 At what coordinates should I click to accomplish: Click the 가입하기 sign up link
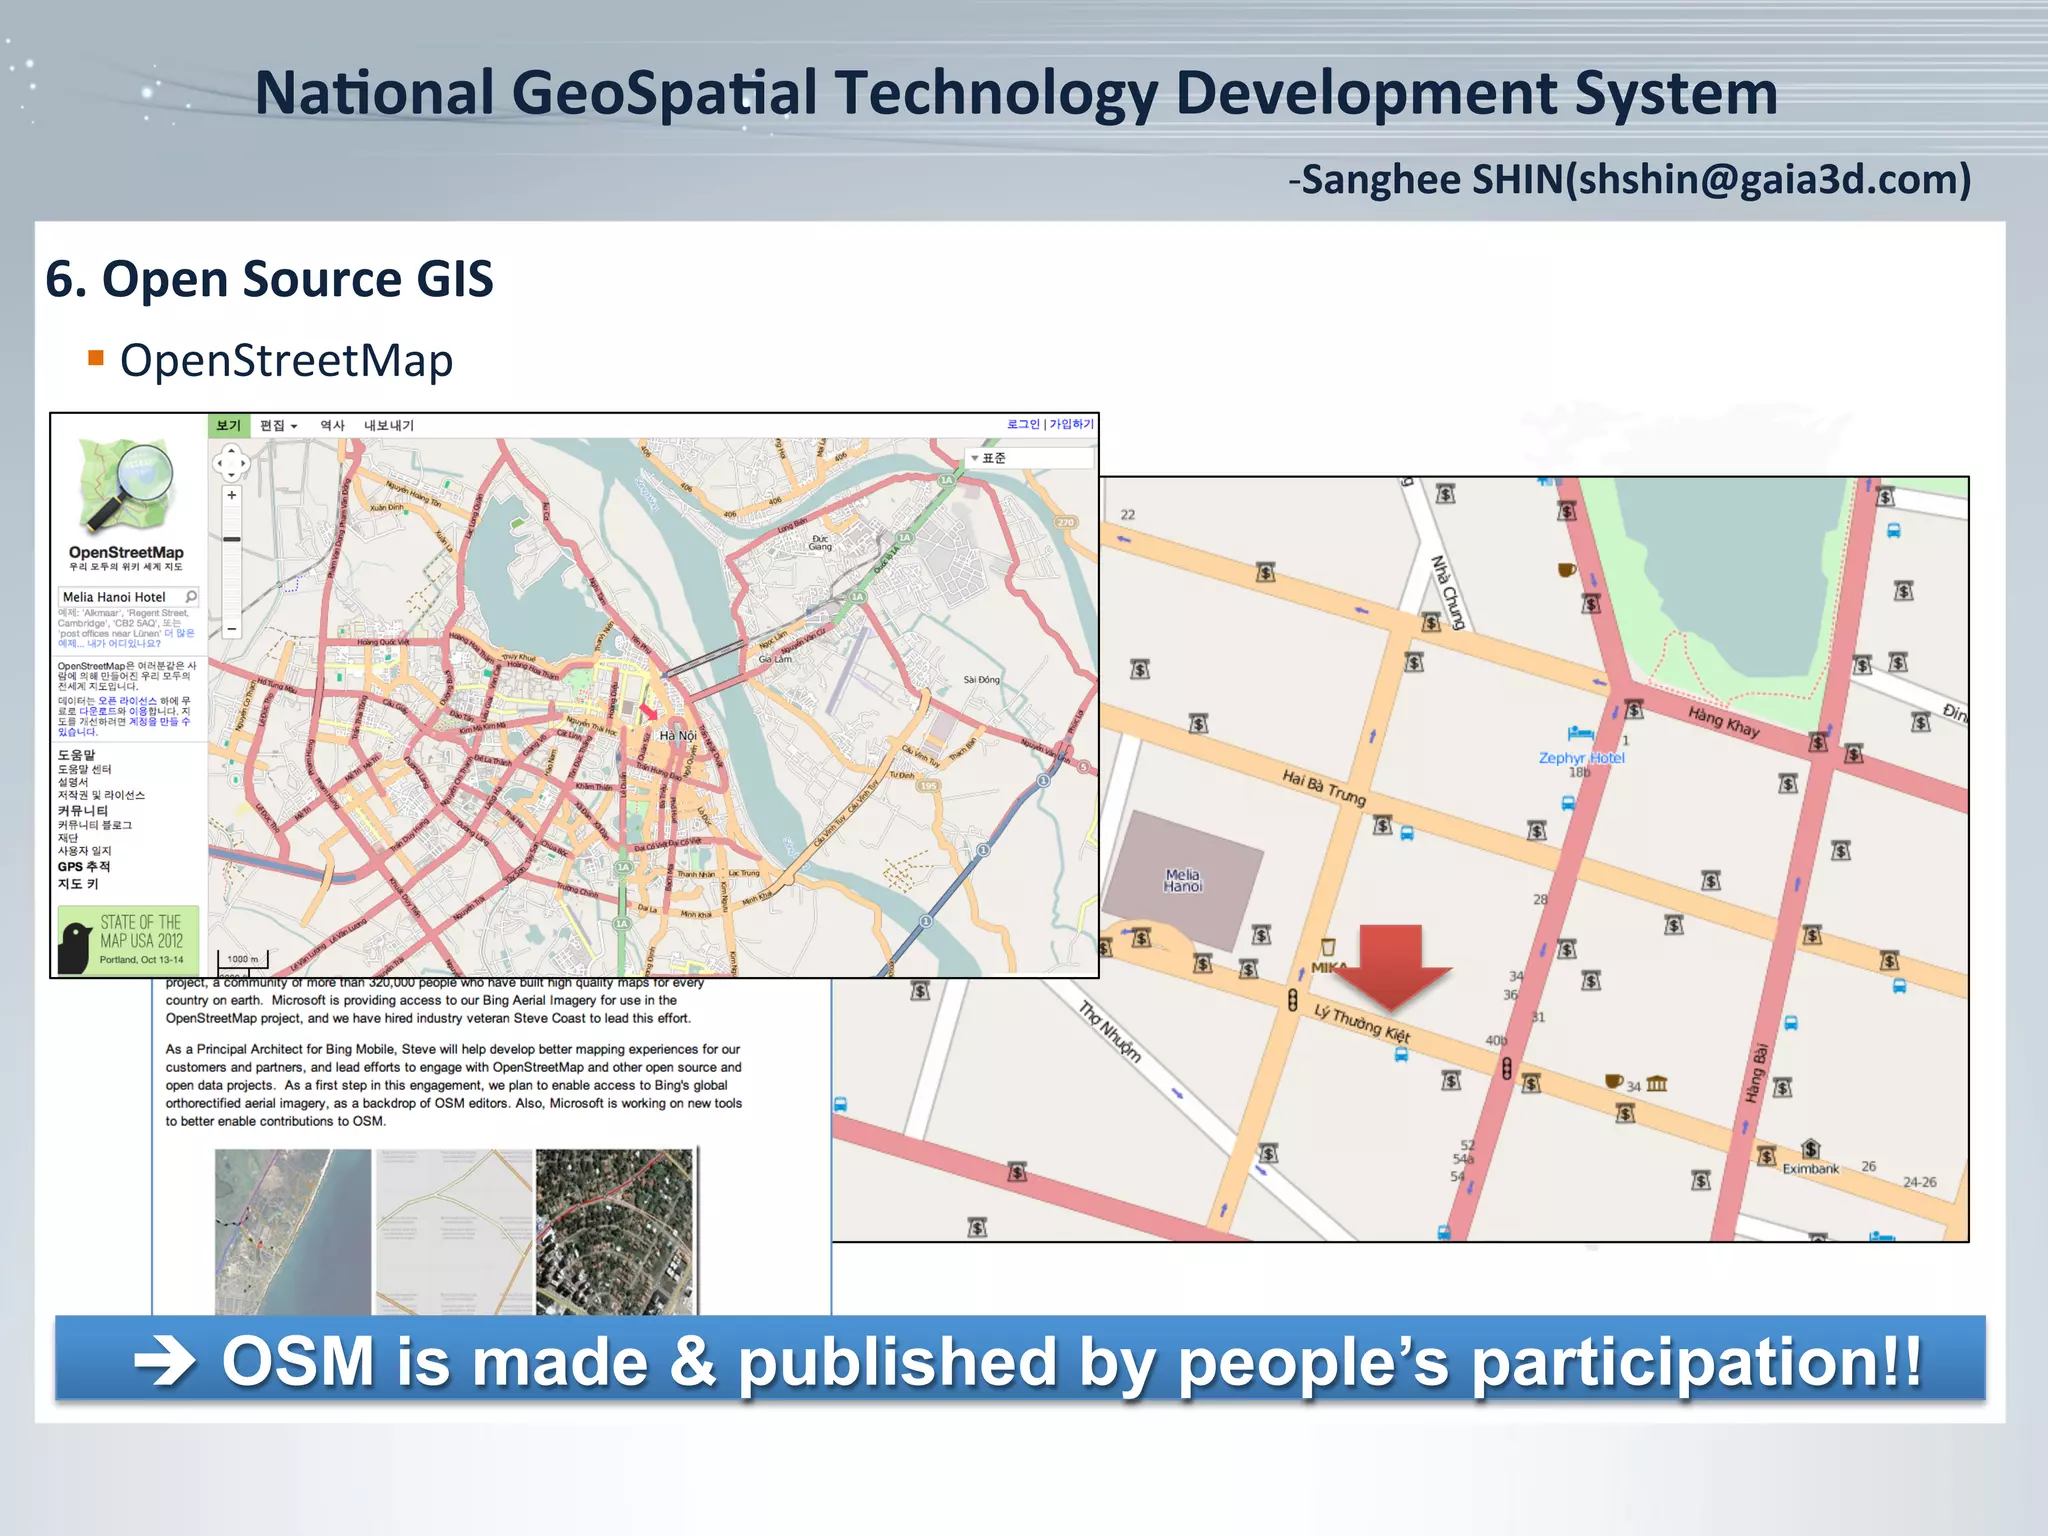[x=1071, y=425]
